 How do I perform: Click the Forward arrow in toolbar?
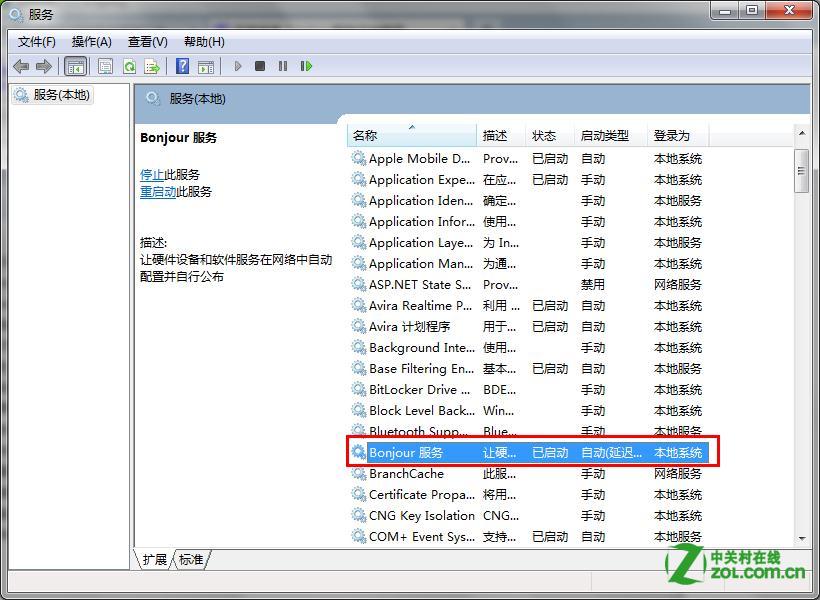44,66
